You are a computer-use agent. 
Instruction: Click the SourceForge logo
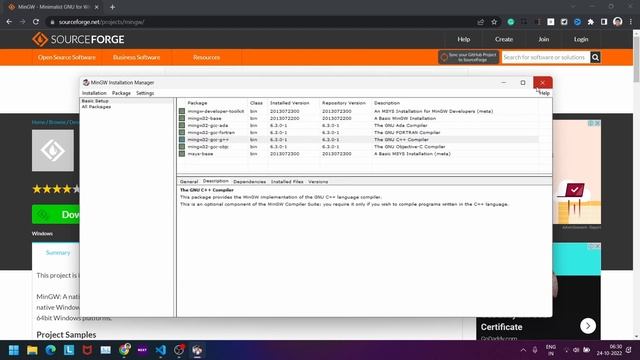[78, 40]
